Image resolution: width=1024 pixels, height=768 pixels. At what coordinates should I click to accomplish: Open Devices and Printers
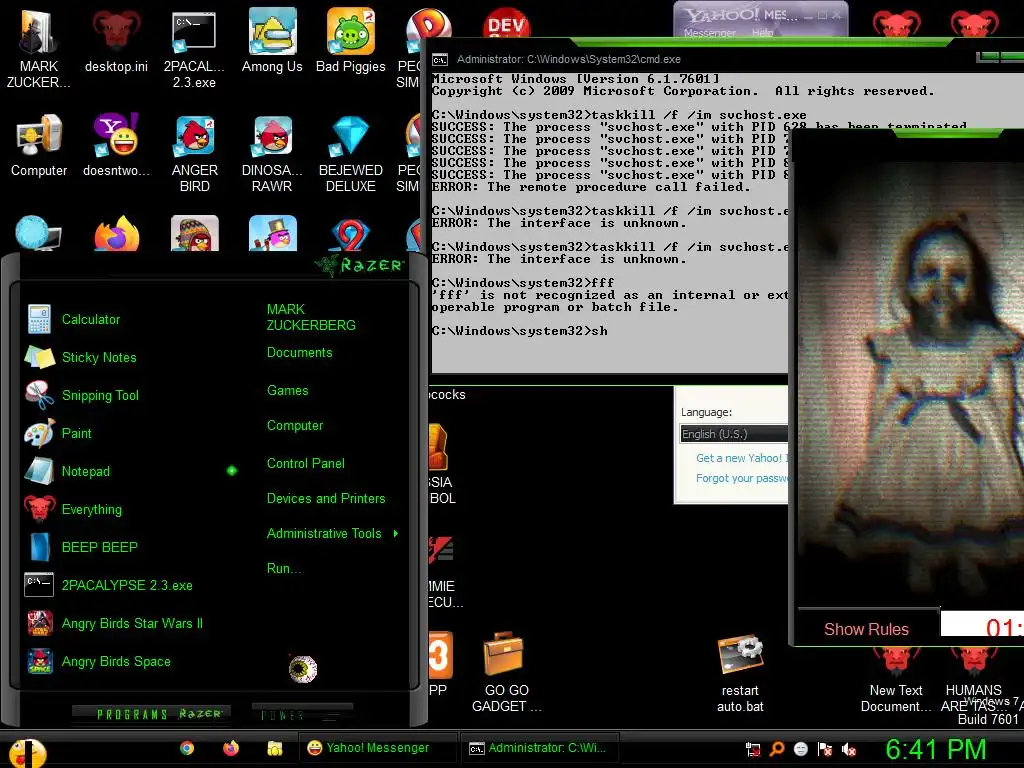[326, 498]
